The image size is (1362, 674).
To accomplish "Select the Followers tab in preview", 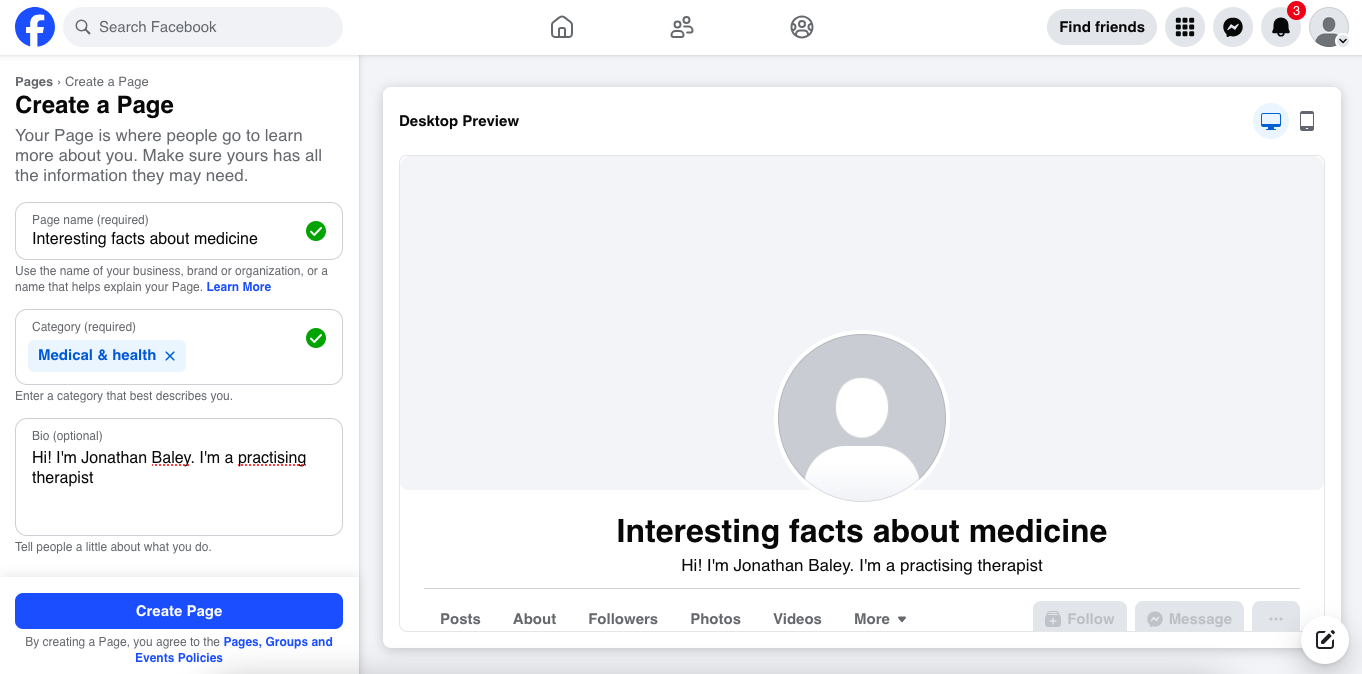I will (623, 619).
